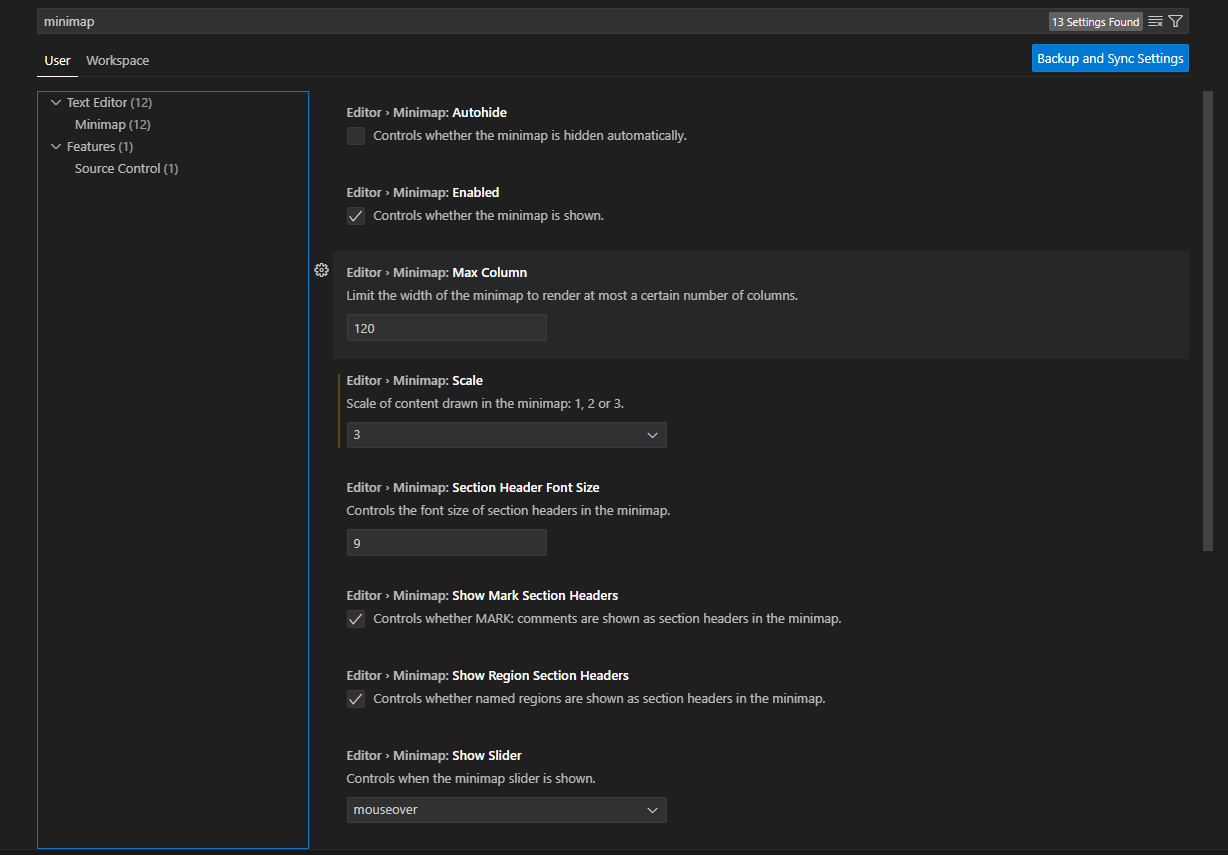Viewport: 1228px width, 855px height.
Task: Clear the settings search input icon
Action: pyautogui.click(x=1155, y=21)
